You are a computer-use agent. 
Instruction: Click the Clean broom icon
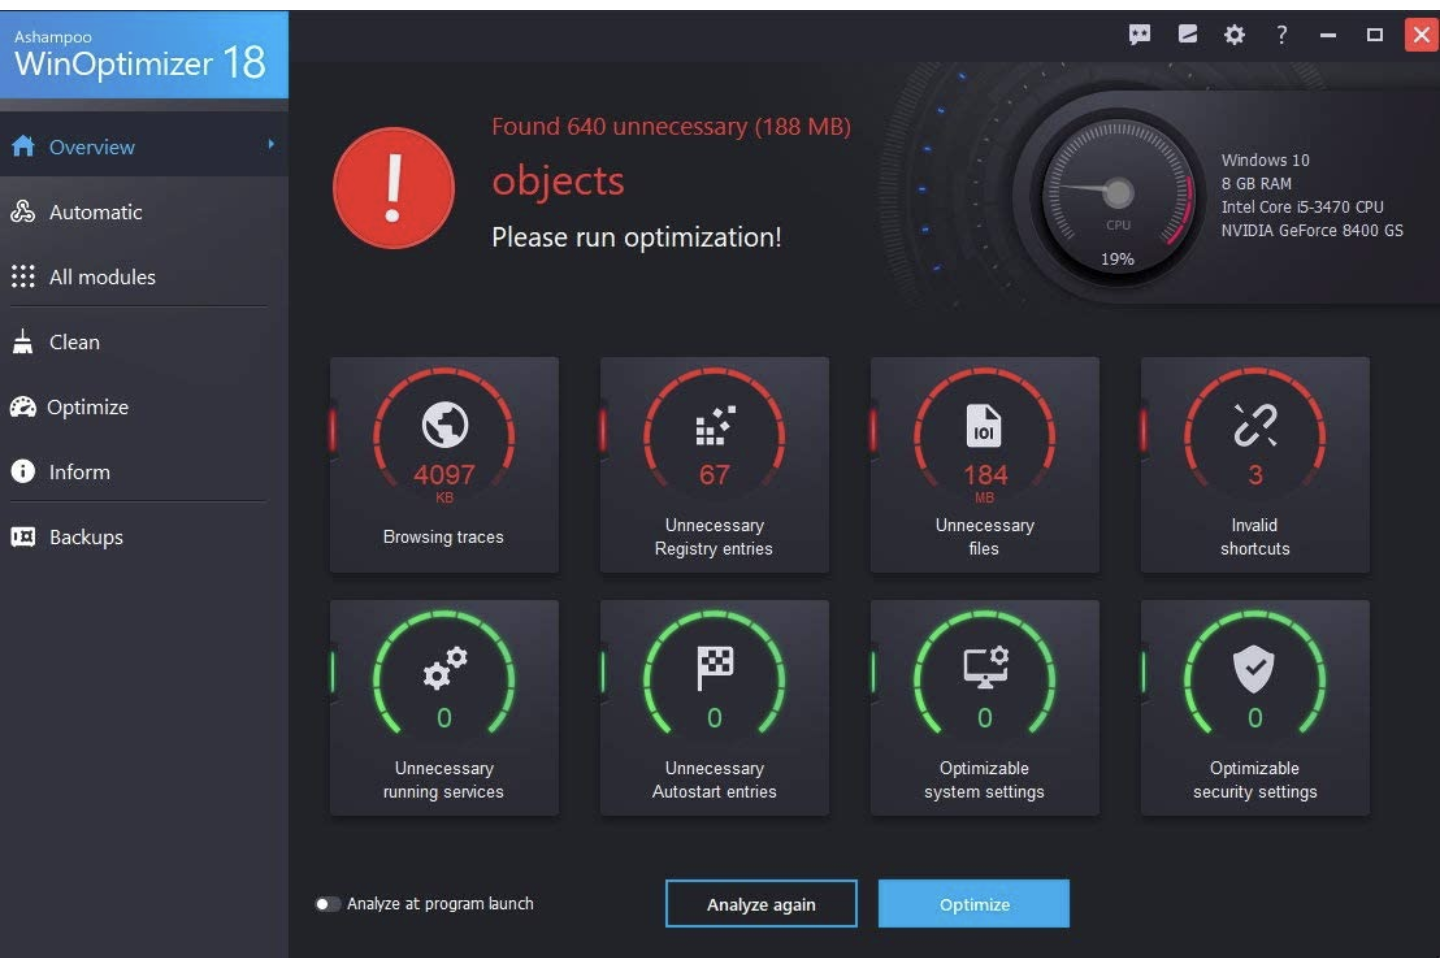pos(23,342)
